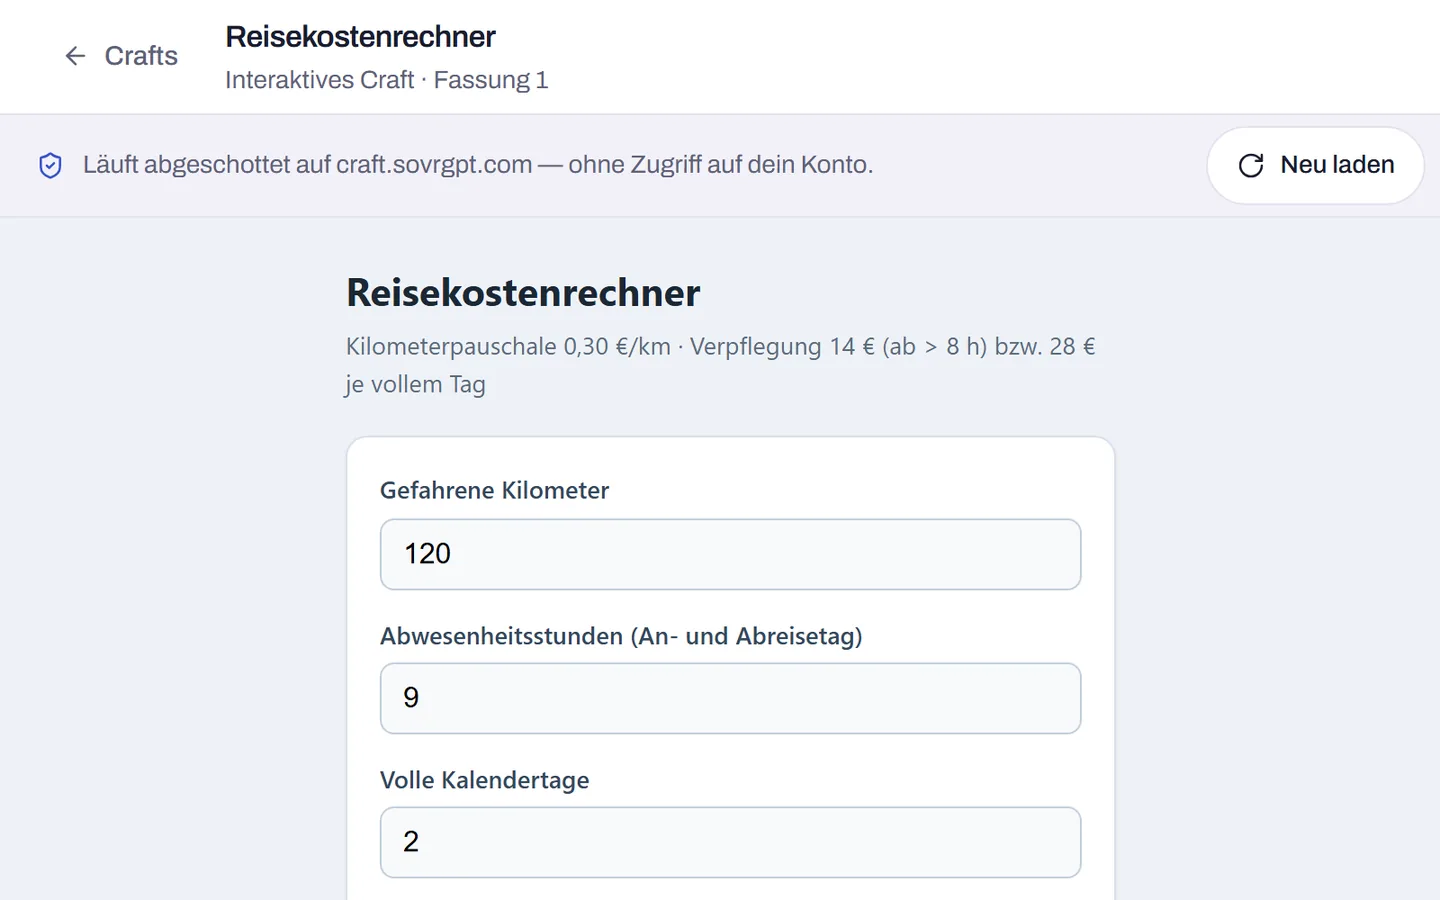Click the Abwesenheitsstunden input containing 9
This screenshot has height=900, width=1440.
[730, 698]
